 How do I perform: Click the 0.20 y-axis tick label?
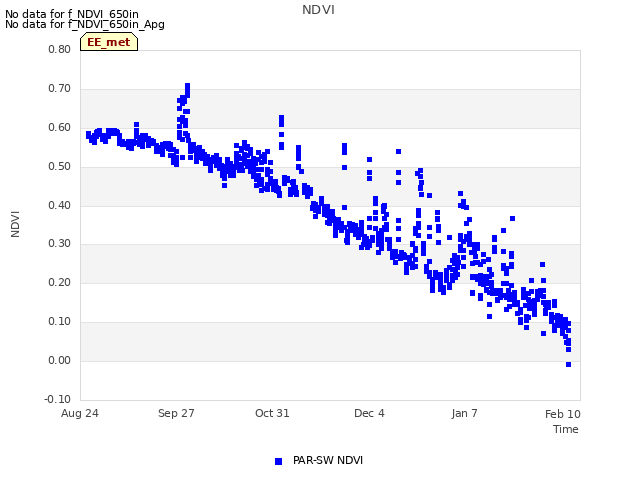pyautogui.click(x=60, y=282)
